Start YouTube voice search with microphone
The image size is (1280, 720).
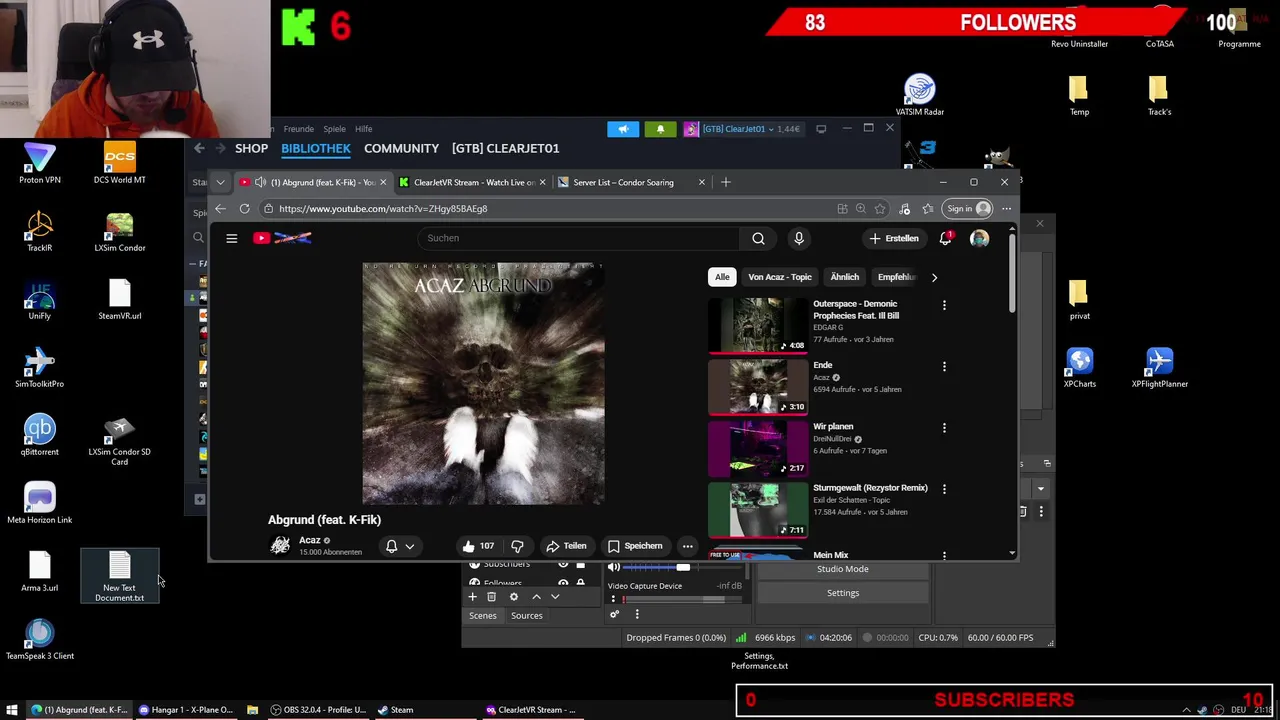pyautogui.click(x=798, y=238)
